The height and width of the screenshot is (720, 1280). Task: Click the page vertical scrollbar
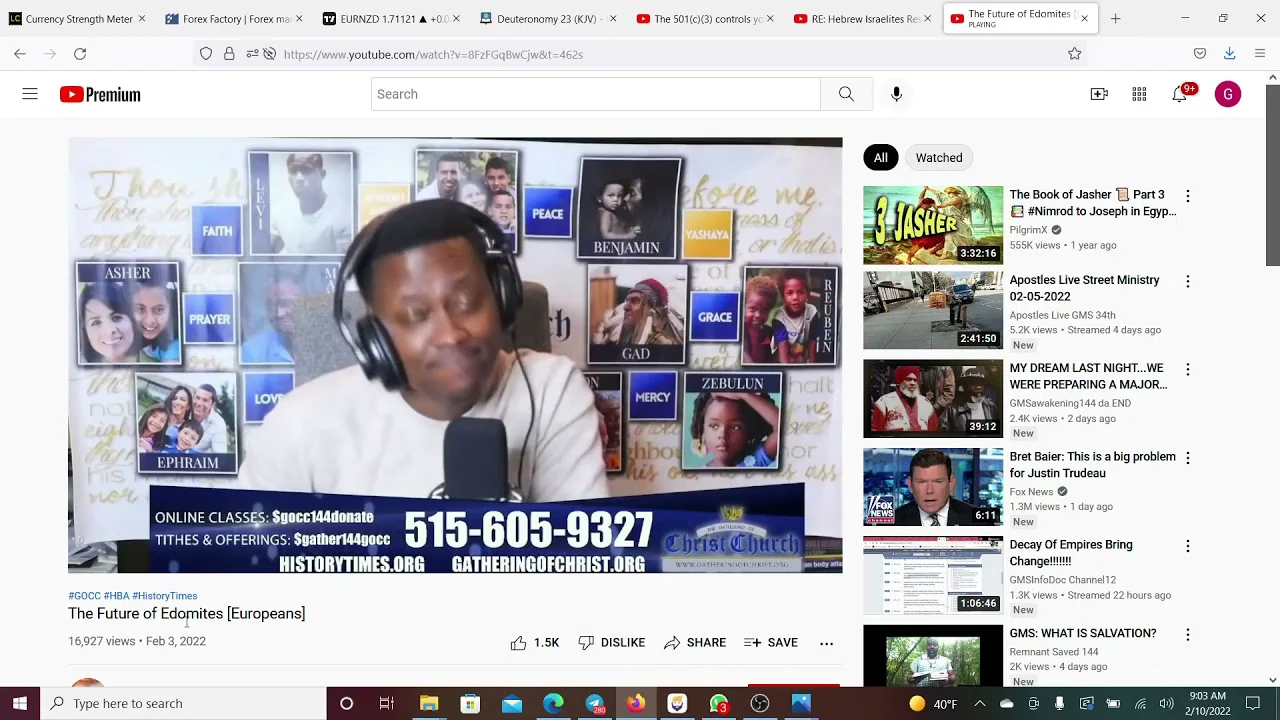pyautogui.click(x=1272, y=175)
